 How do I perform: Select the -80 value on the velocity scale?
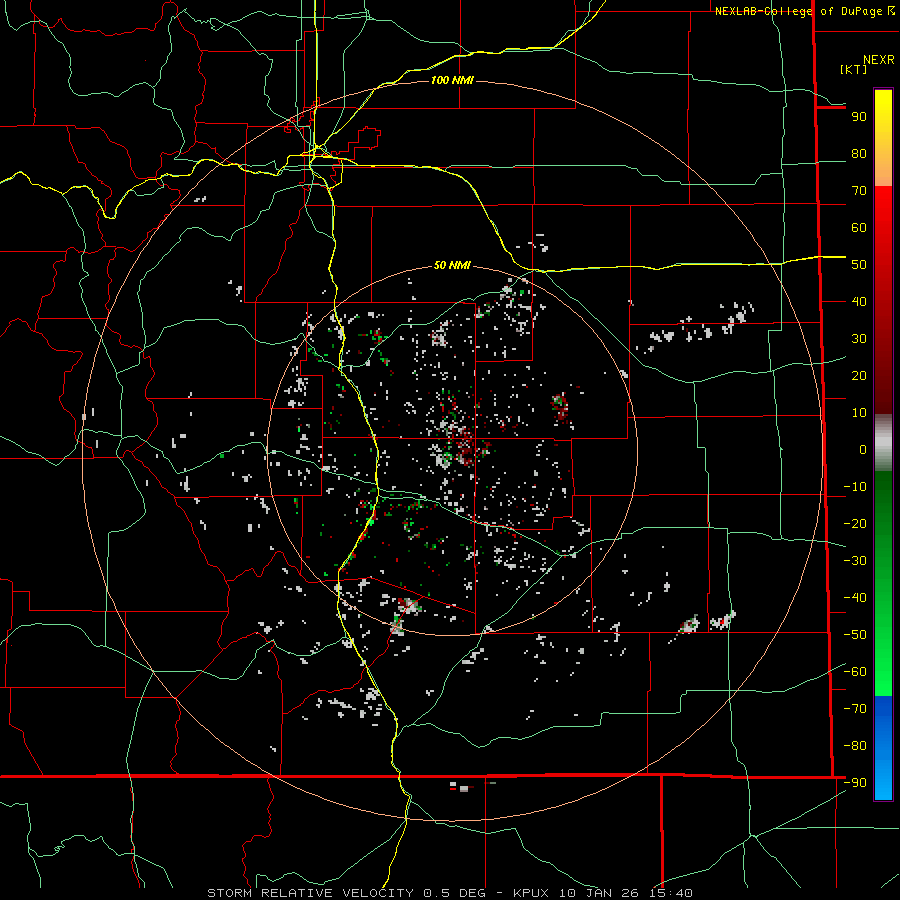click(855, 746)
